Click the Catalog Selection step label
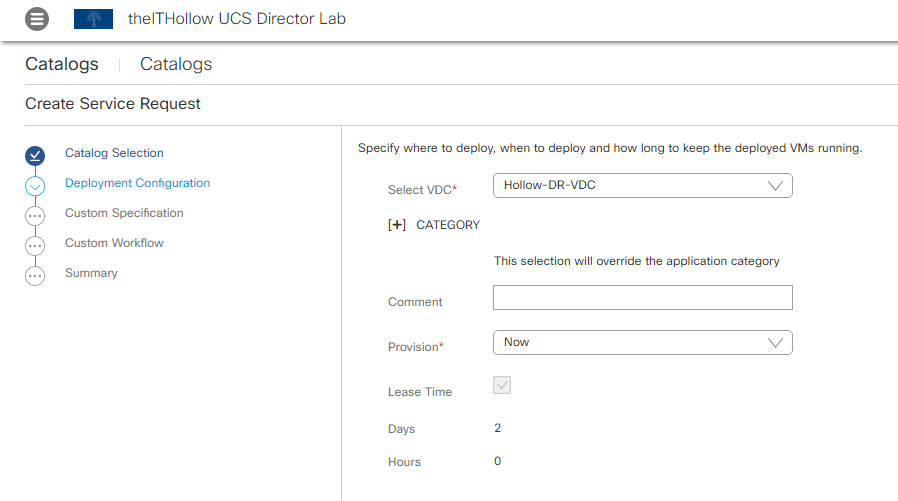 (x=114, y=153)
